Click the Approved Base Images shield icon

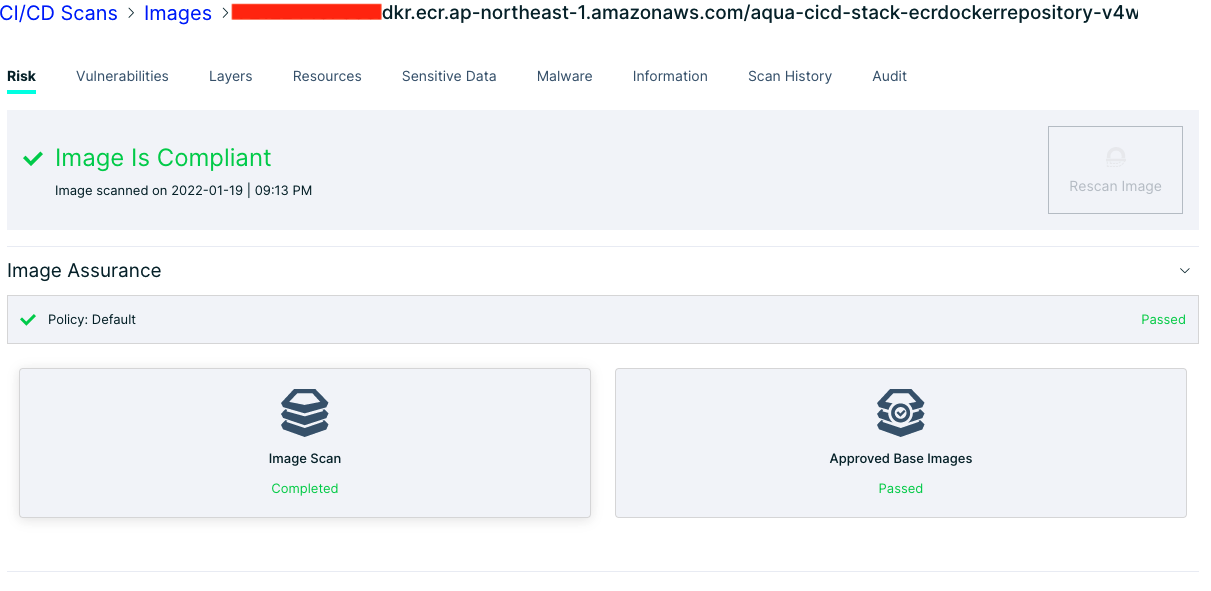[900, 413]
